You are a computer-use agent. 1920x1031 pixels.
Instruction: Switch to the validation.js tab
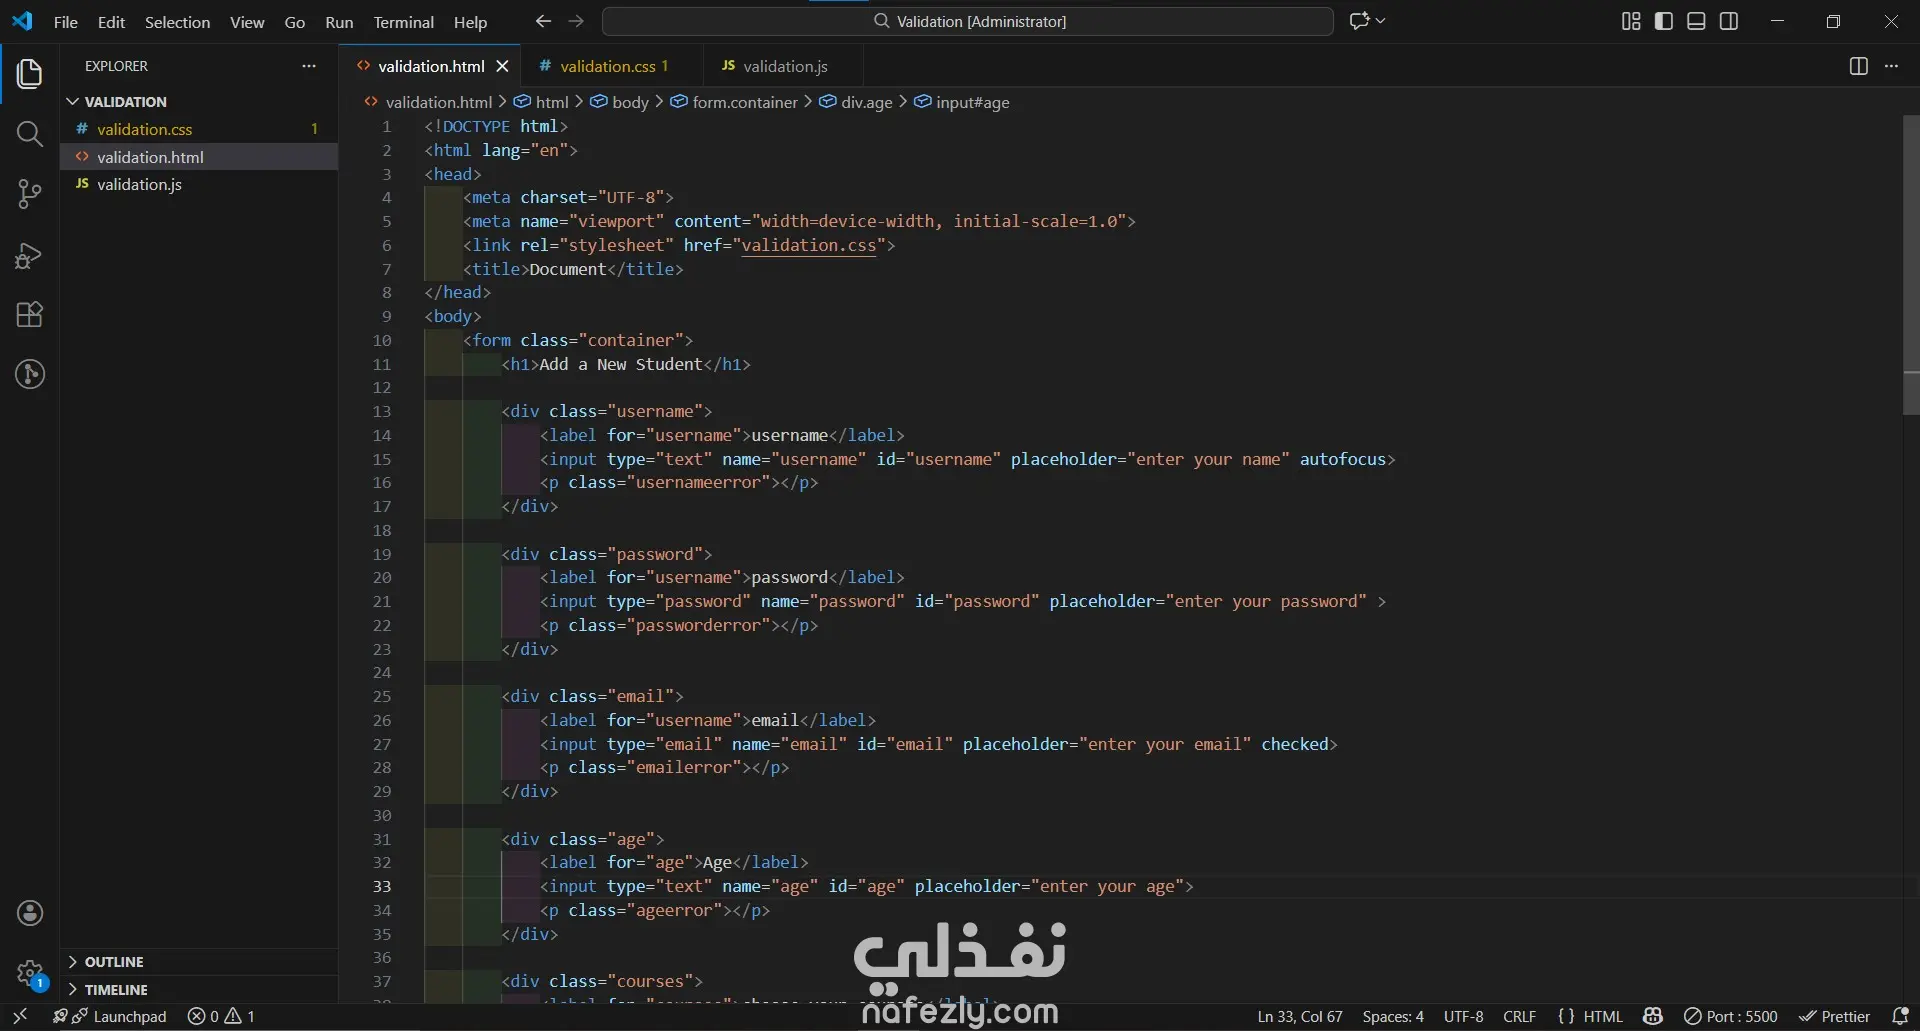[782, 66]
